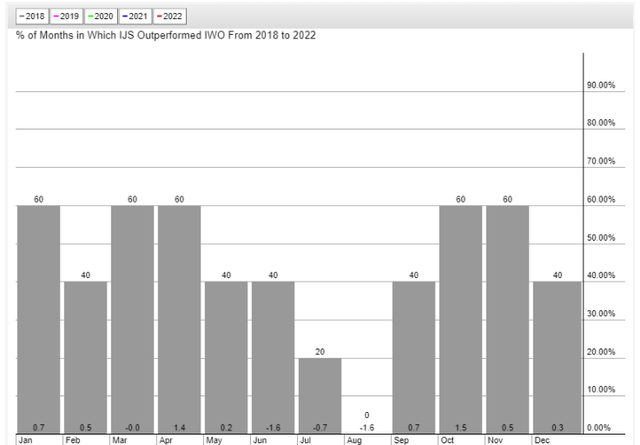Click the May axis label

tap(214, 440)
